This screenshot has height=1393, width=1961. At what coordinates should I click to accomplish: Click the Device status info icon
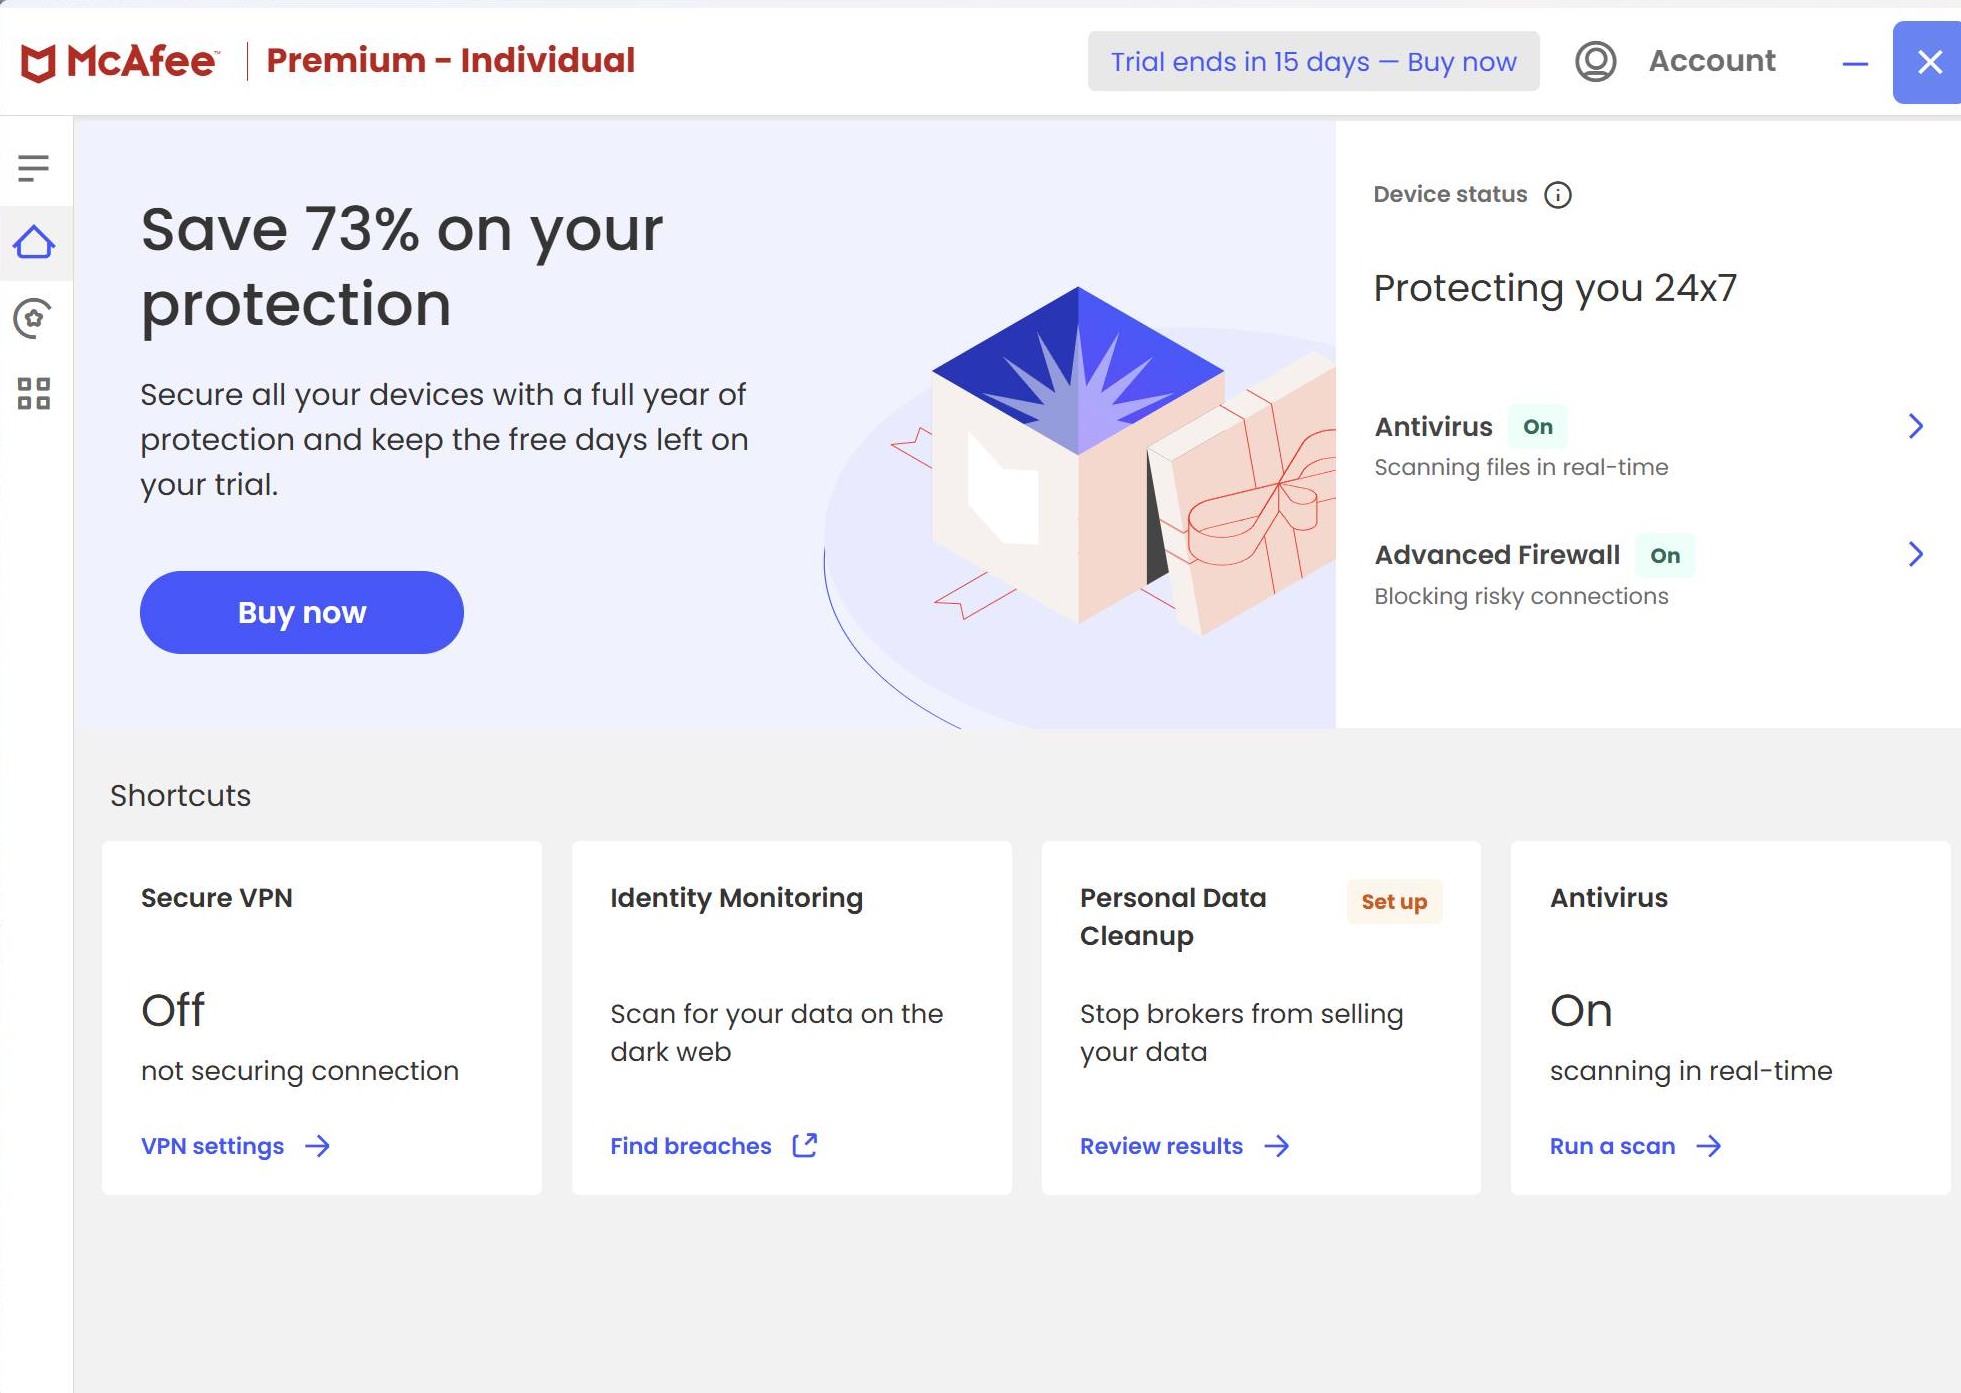pos(1557,195)
